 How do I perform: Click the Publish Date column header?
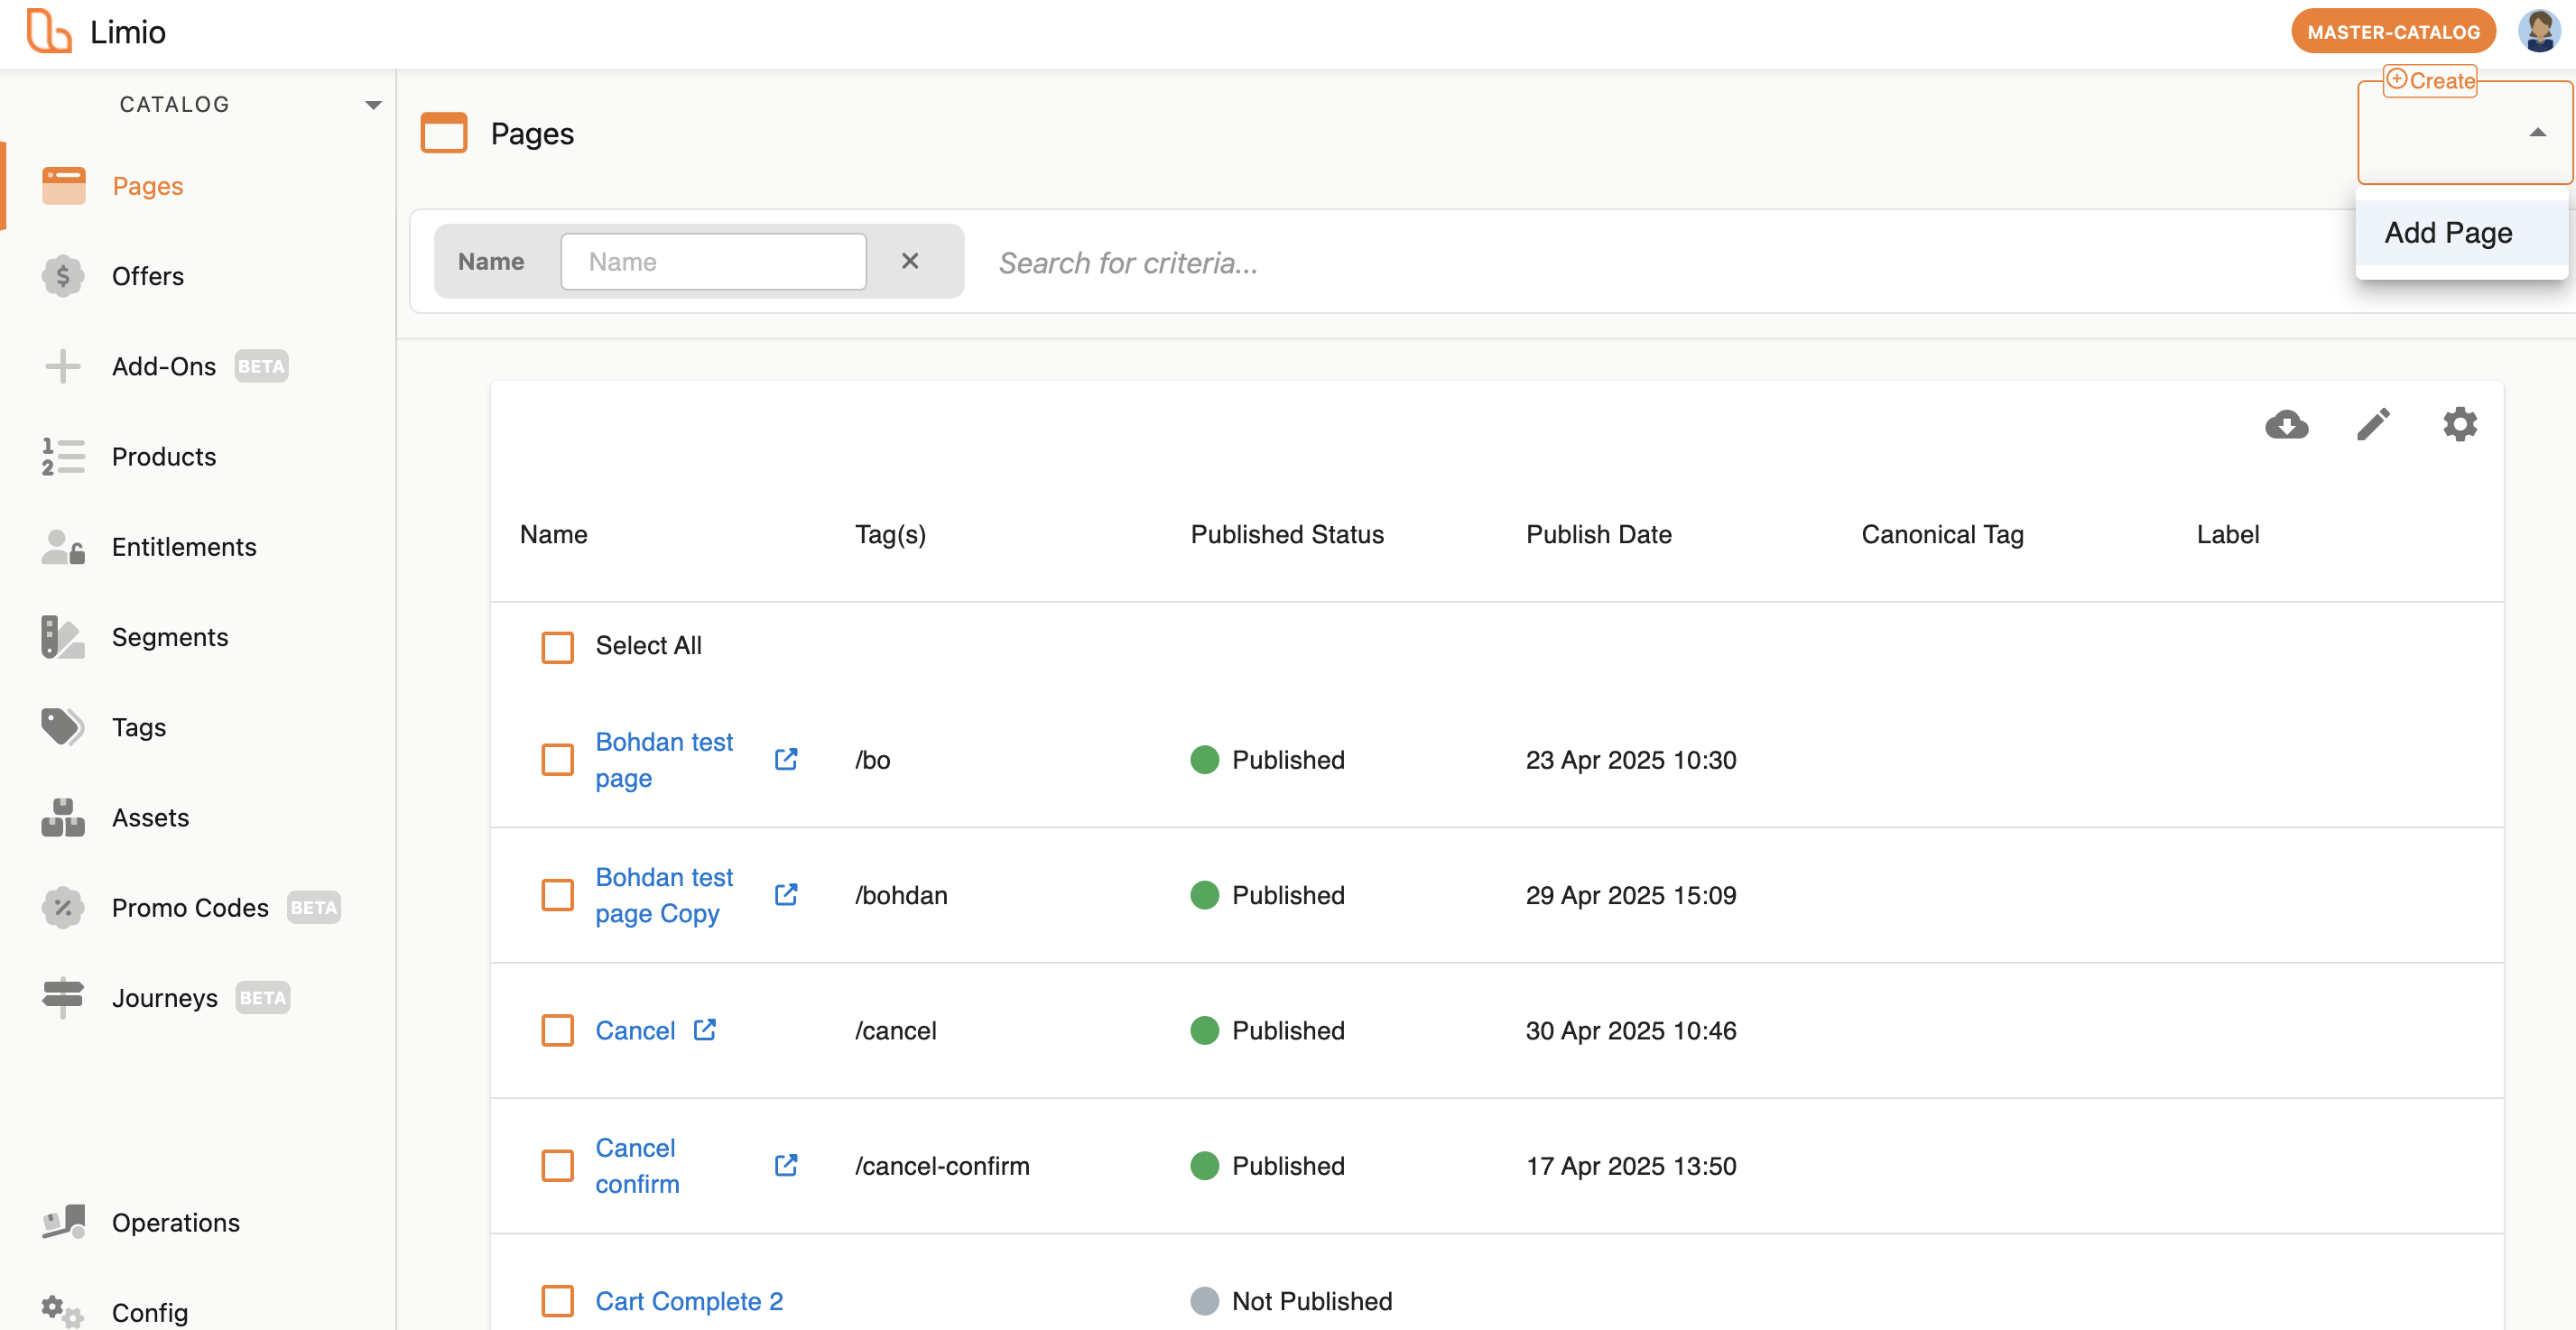1598,534
